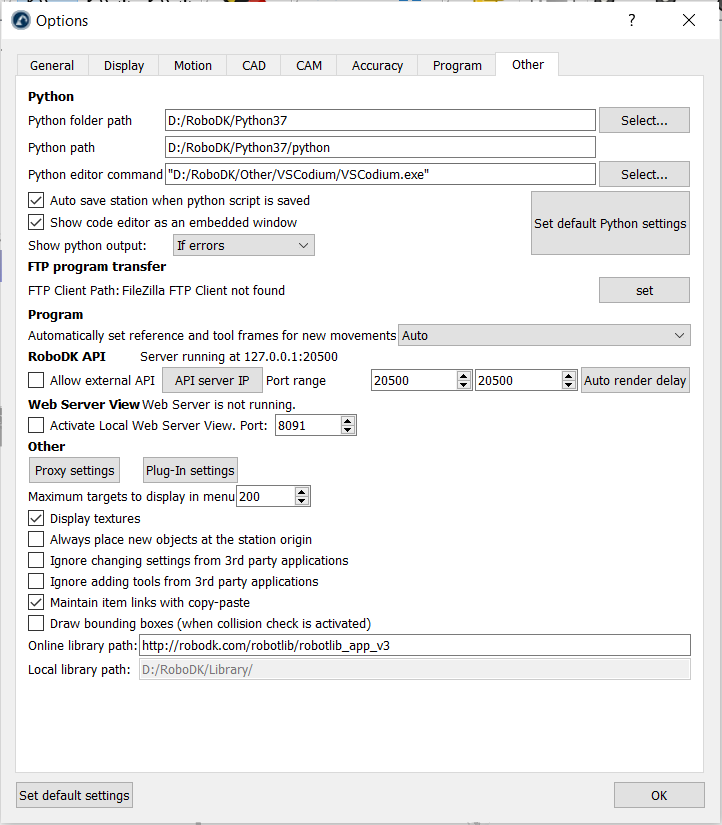Confirm the dialog with the OK button

point(659,796)
